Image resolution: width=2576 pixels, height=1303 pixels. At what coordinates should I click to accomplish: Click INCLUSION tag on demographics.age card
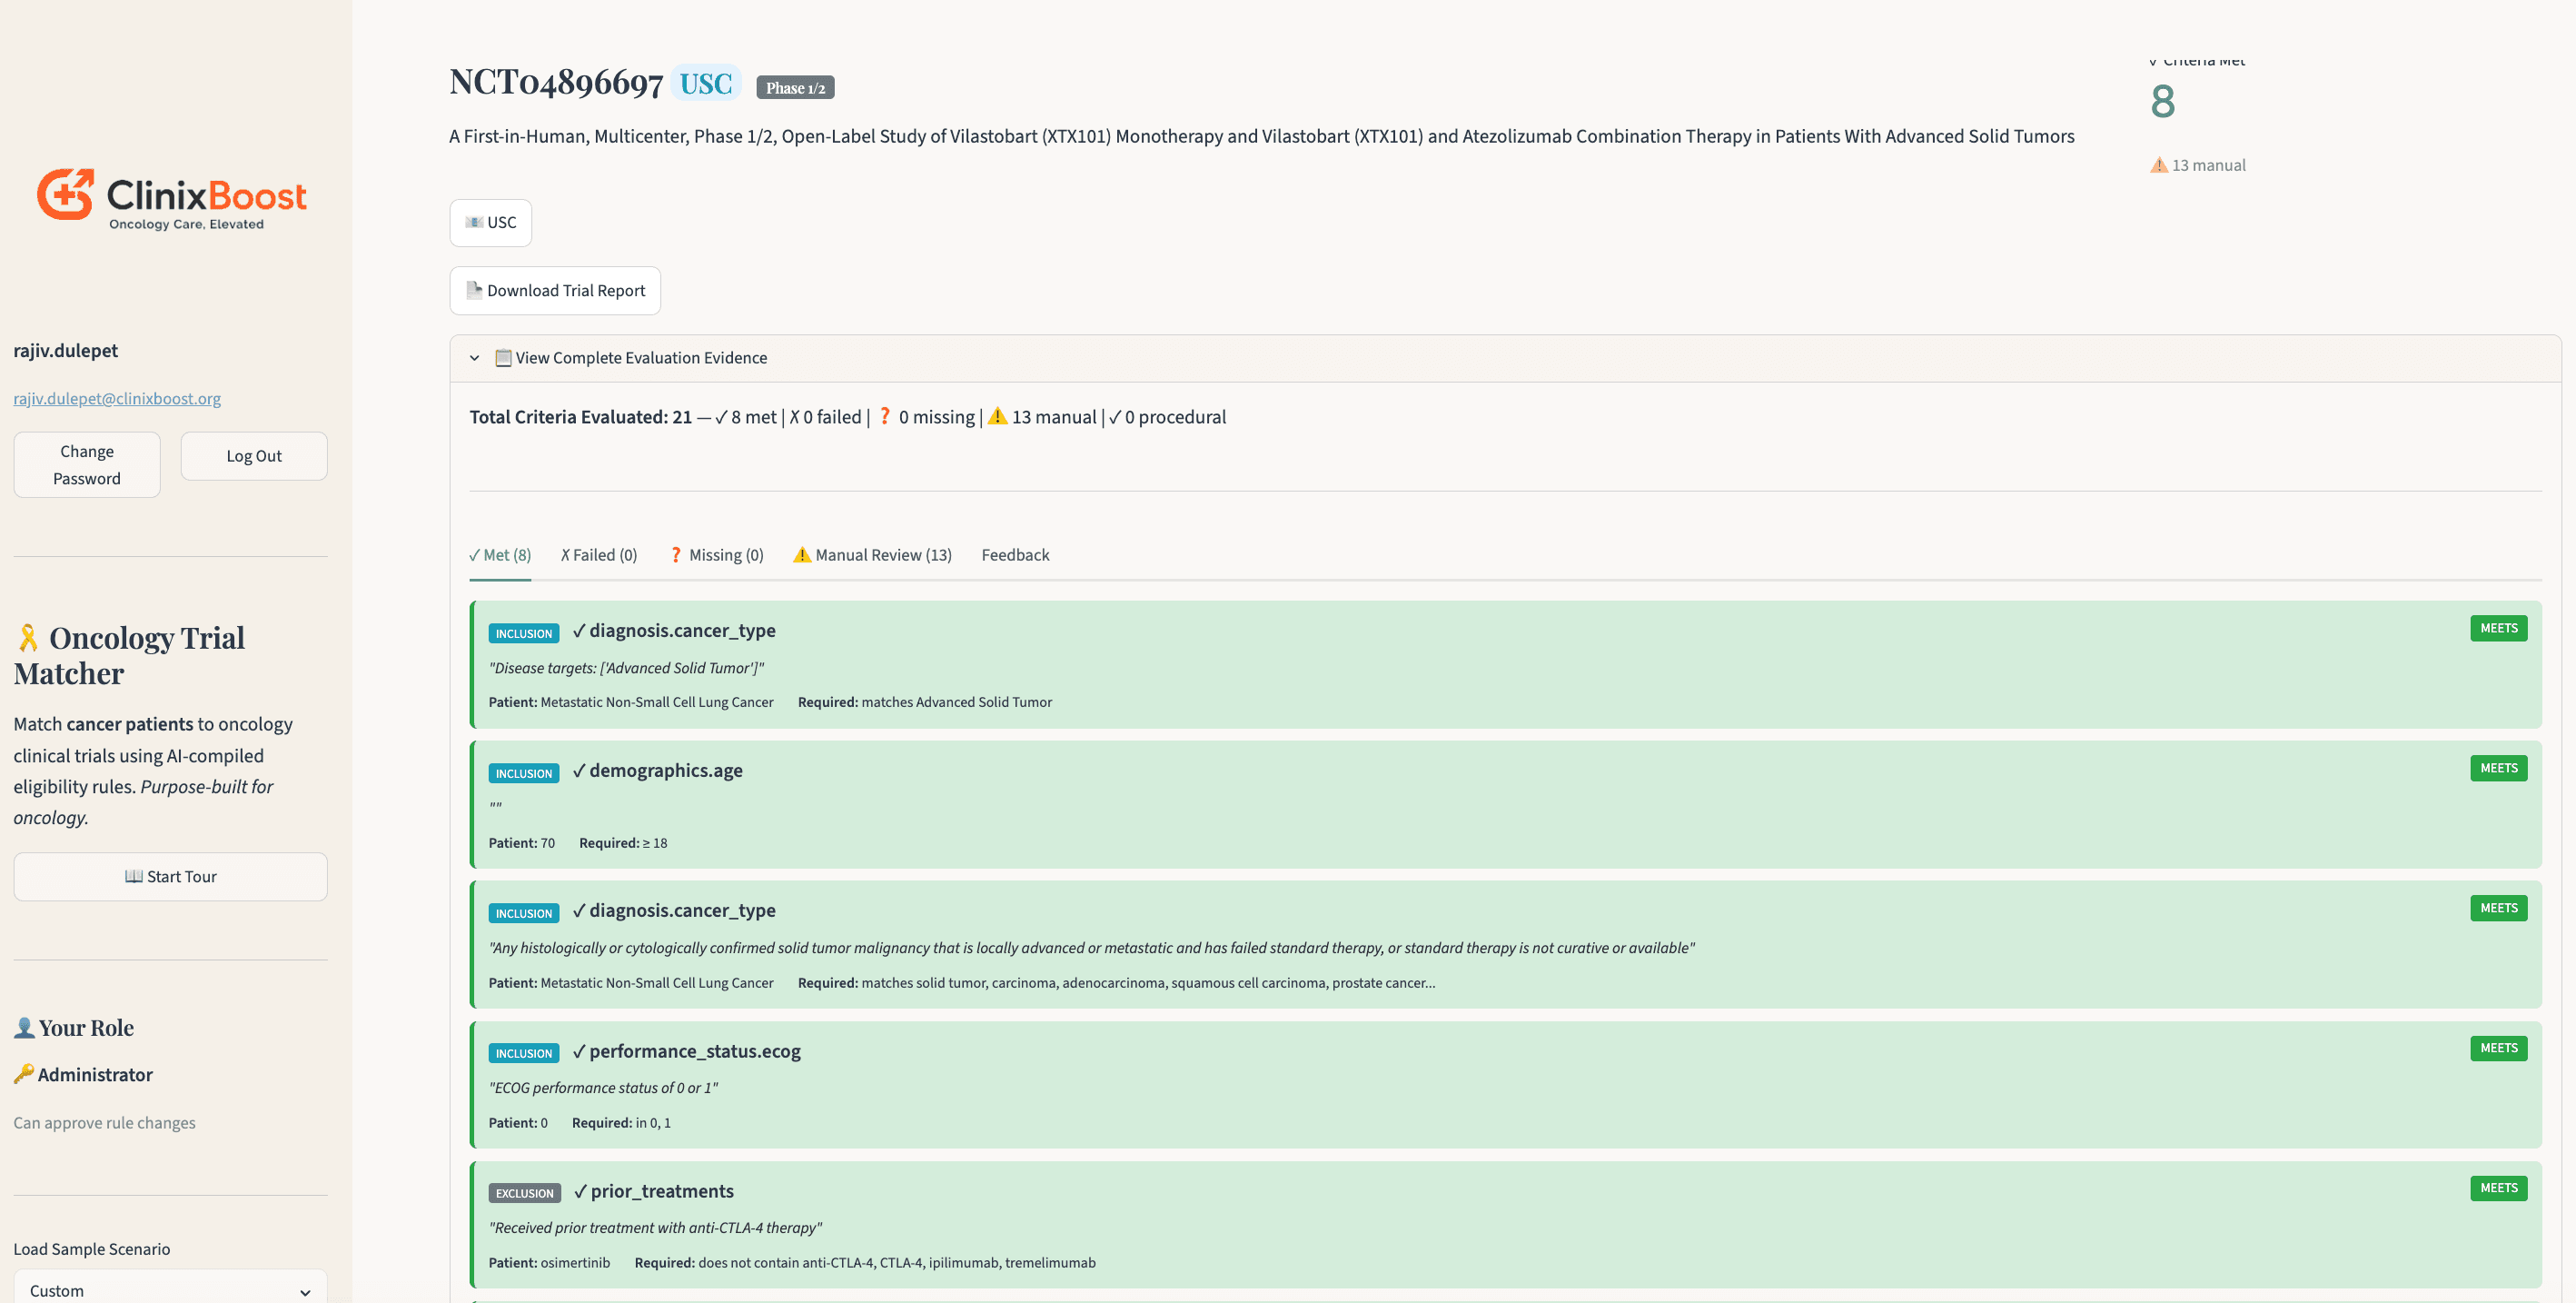click(523, 773)
